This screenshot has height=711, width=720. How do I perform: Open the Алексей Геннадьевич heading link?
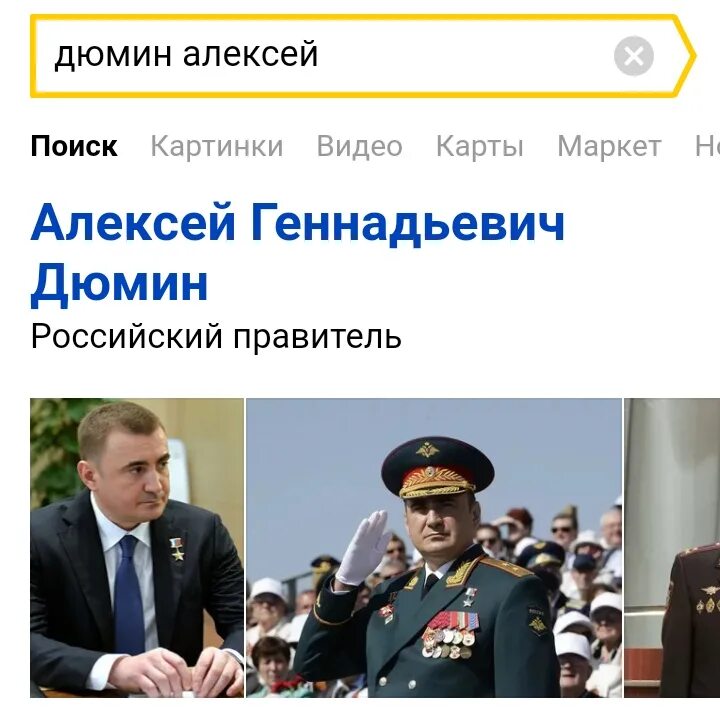click(x=298, y=224)
